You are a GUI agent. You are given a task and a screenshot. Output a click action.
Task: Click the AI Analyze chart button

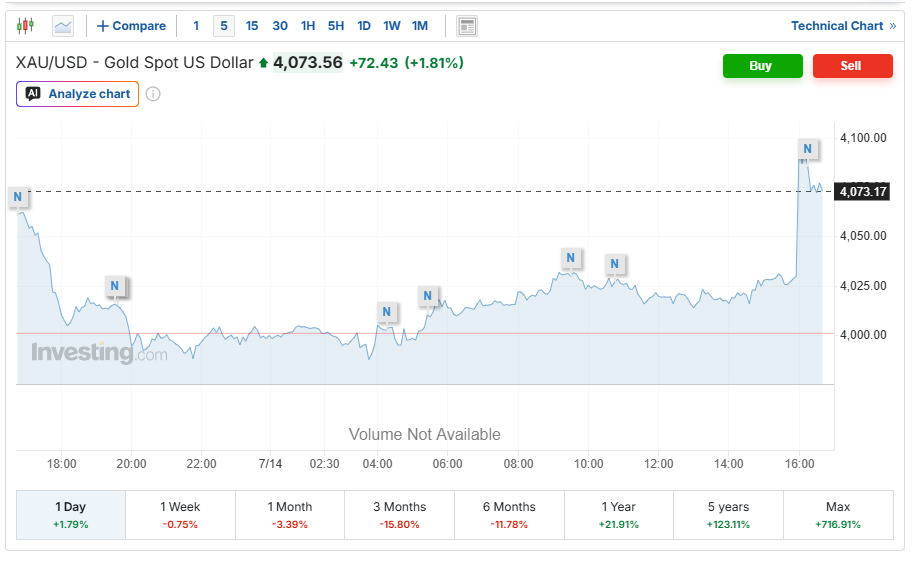click(77, 94)
